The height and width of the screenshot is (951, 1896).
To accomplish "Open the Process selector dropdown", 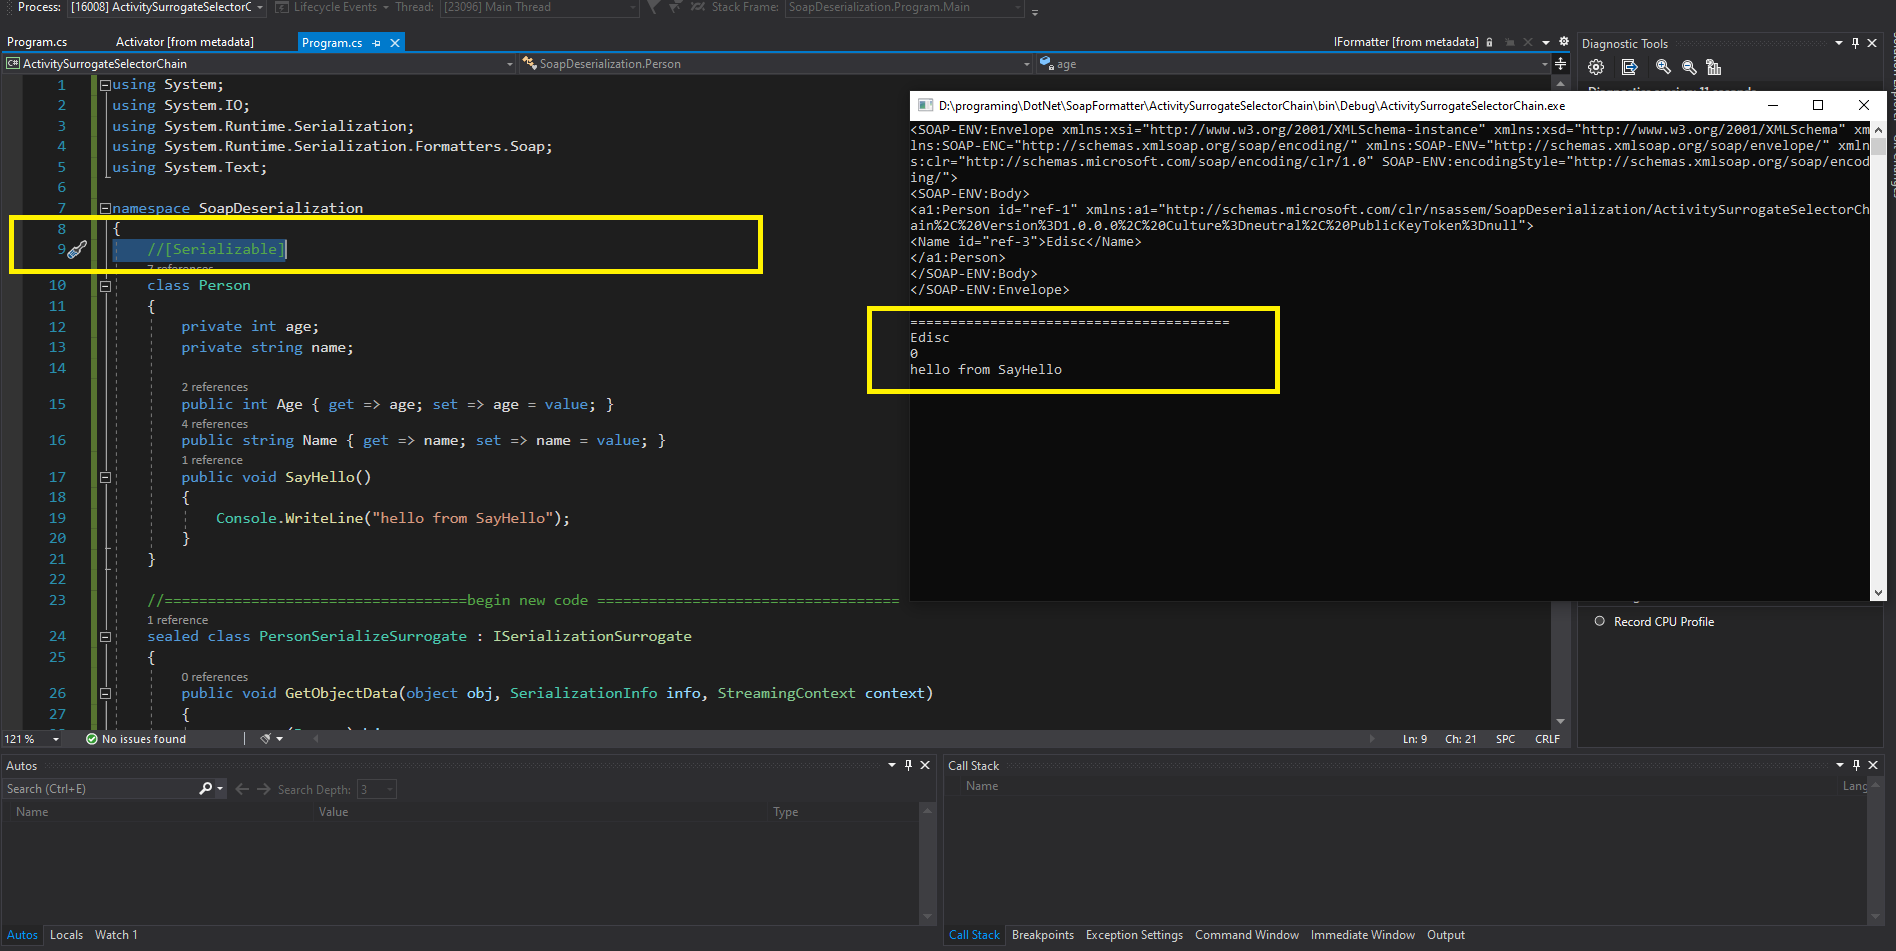I will tap(260, 7).
